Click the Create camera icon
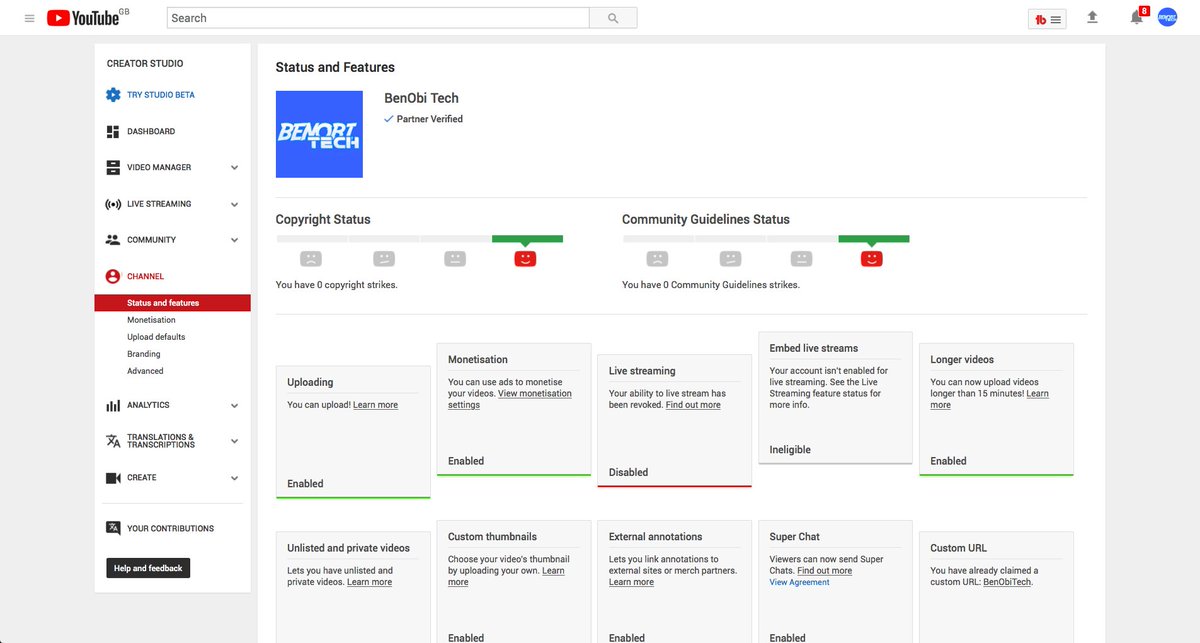The height and width of the screenshot is (643, 1200). (113, 478)
